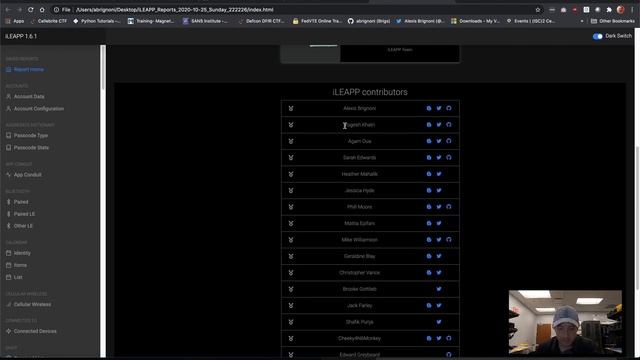Screen dimensions: 640x360
Task: Open Connected Devices in the sidebar
Action: pyautogui.click(x=31, y=331)
